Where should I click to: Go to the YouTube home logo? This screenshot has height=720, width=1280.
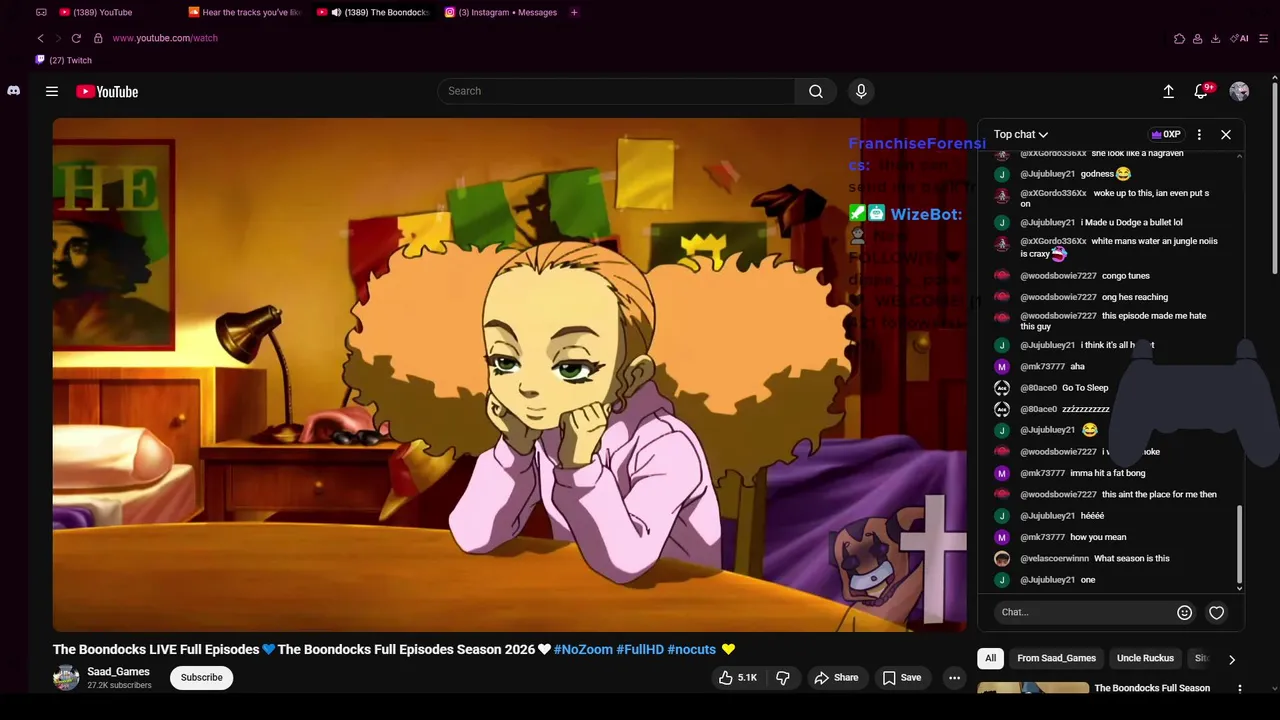107,91
